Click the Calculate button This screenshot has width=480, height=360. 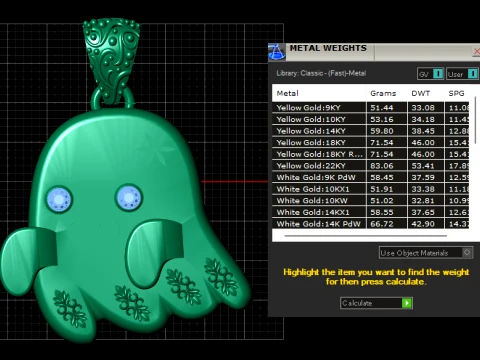coord(376,303)
